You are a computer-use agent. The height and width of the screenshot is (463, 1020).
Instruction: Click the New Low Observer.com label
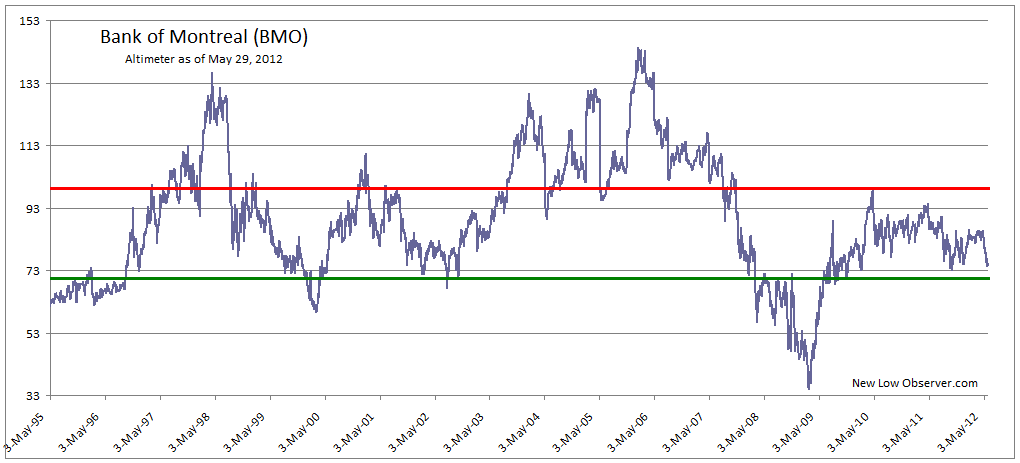point(915,383)
